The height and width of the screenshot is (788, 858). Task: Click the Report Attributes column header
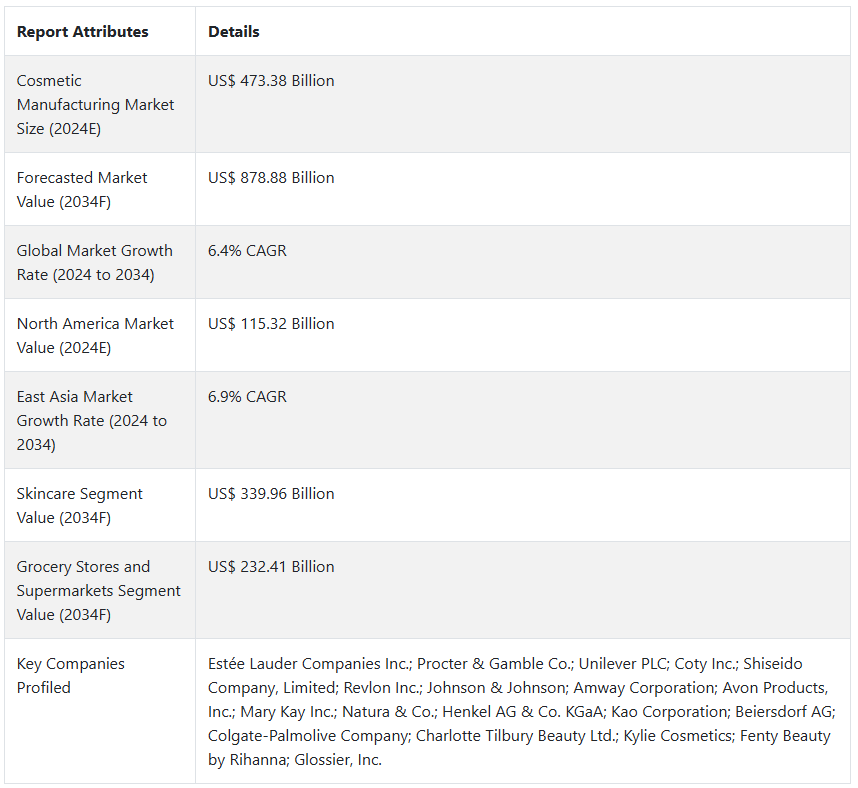(82, 32)
